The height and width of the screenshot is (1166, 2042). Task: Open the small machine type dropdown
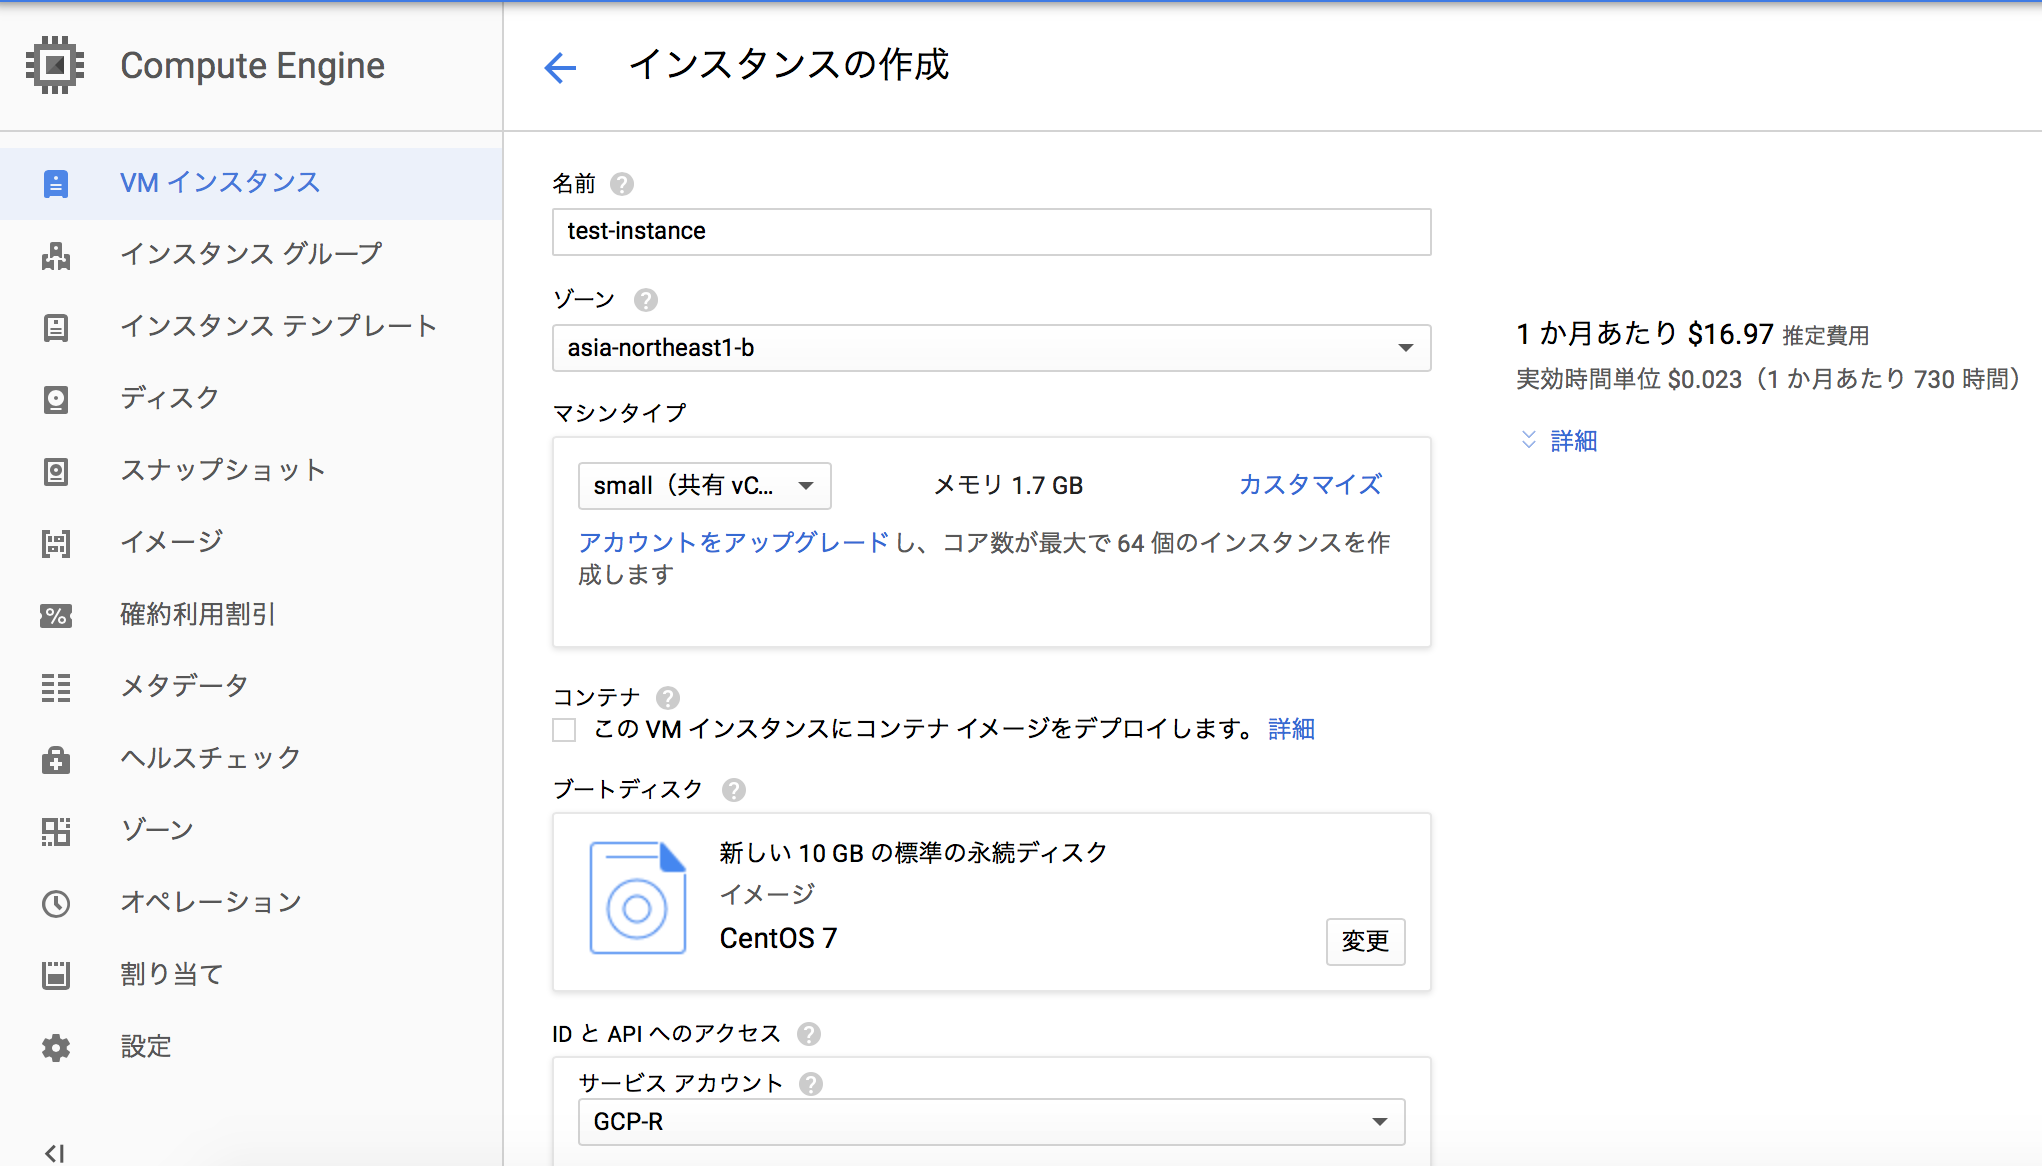point(705,486)
